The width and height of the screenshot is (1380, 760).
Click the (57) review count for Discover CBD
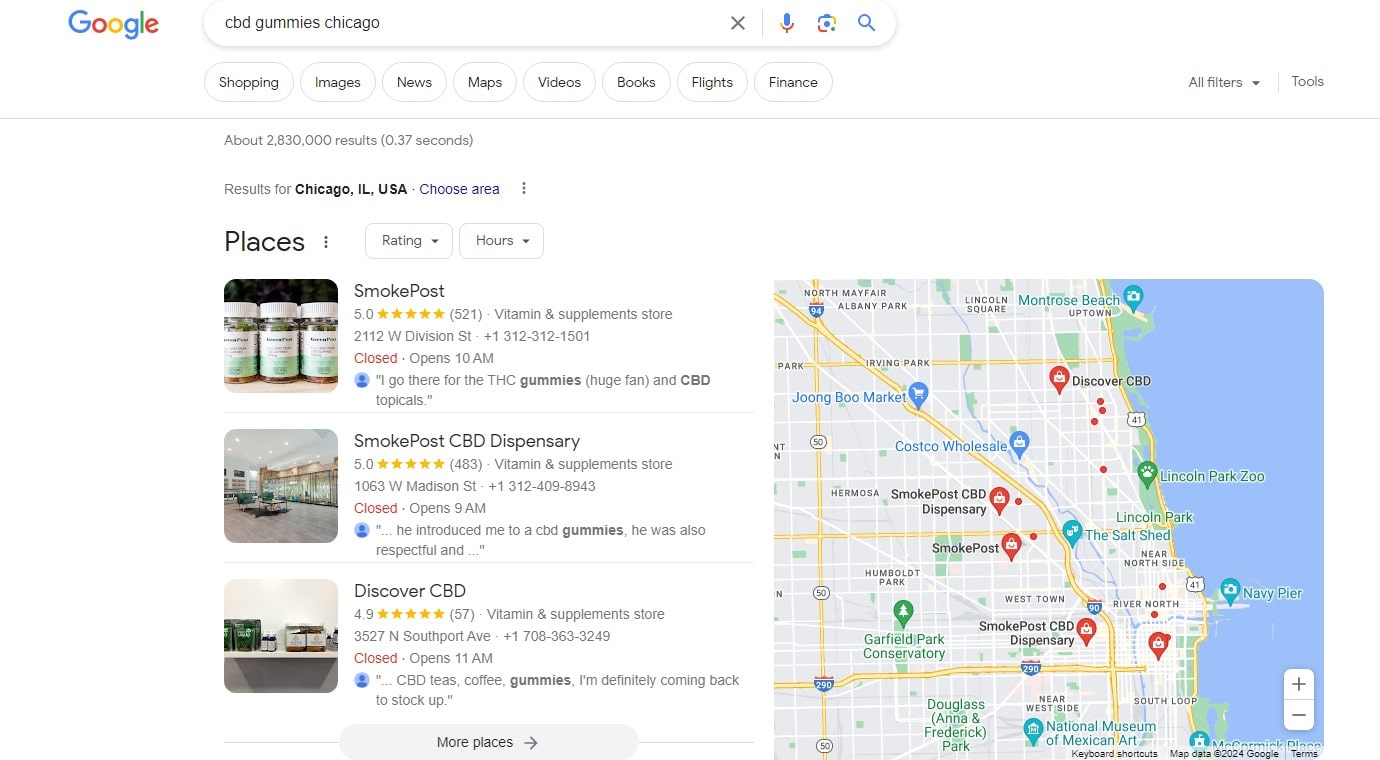pyautogui.click(x=462, y=614)
